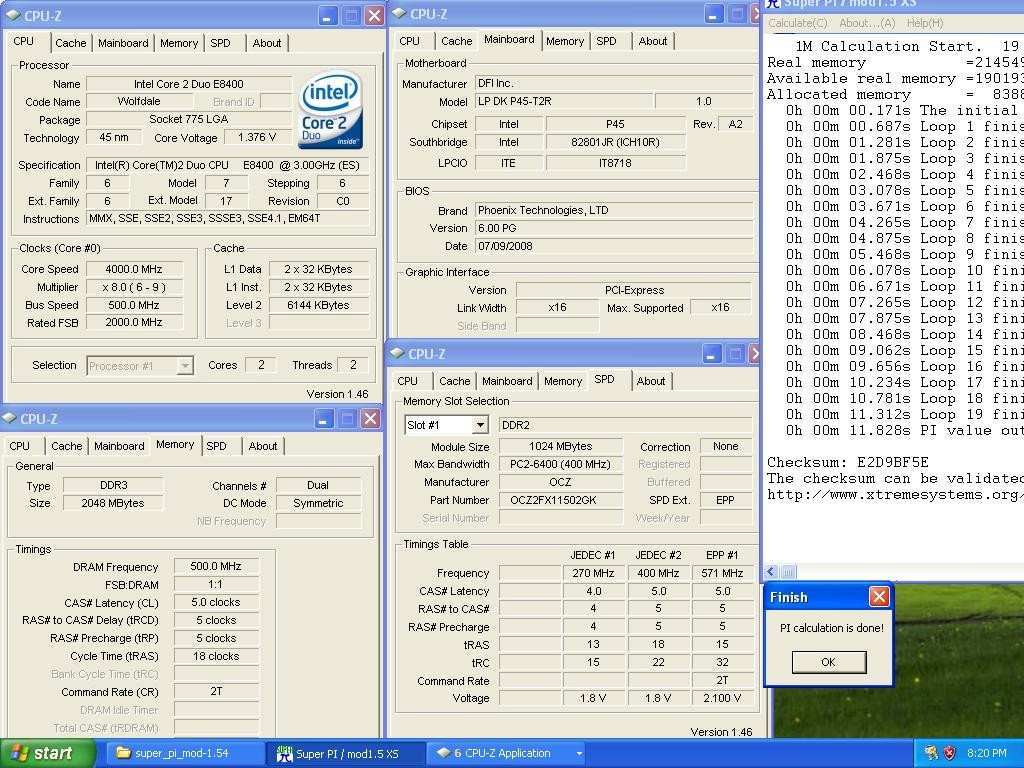This screenshot has width=1024, height=768.
Task: Click the CPU-Z title icon in the memory timings window
Action: point(9,419)
